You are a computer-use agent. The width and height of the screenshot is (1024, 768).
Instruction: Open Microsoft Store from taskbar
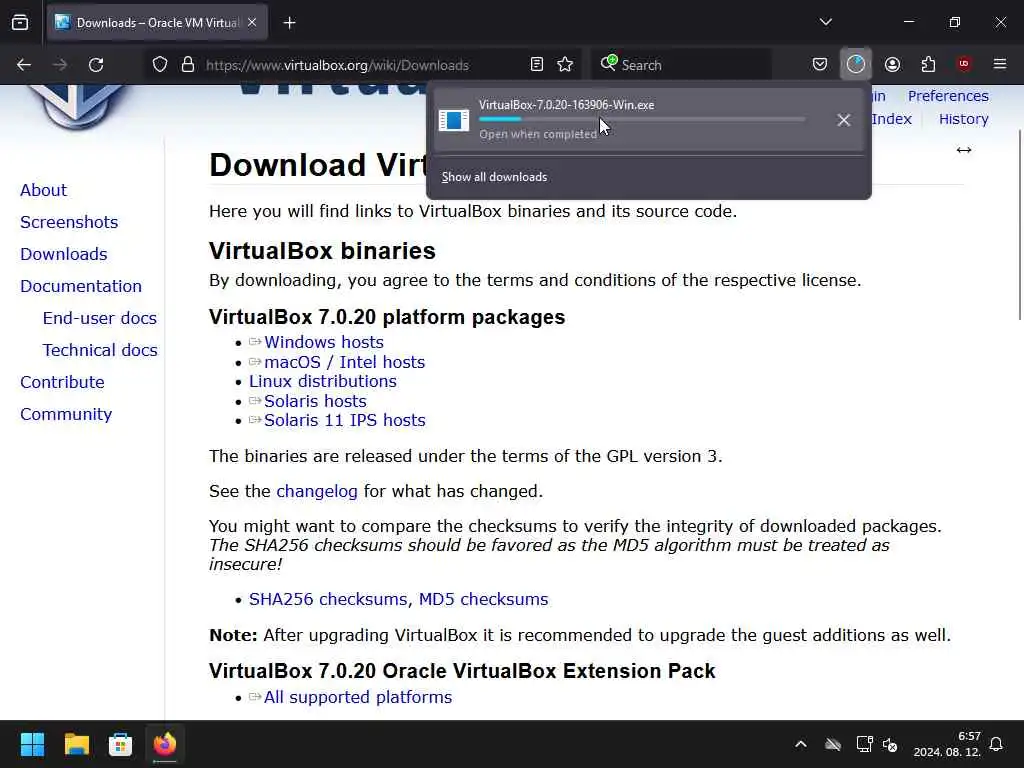pyautogui.click(x=120, y=744)
